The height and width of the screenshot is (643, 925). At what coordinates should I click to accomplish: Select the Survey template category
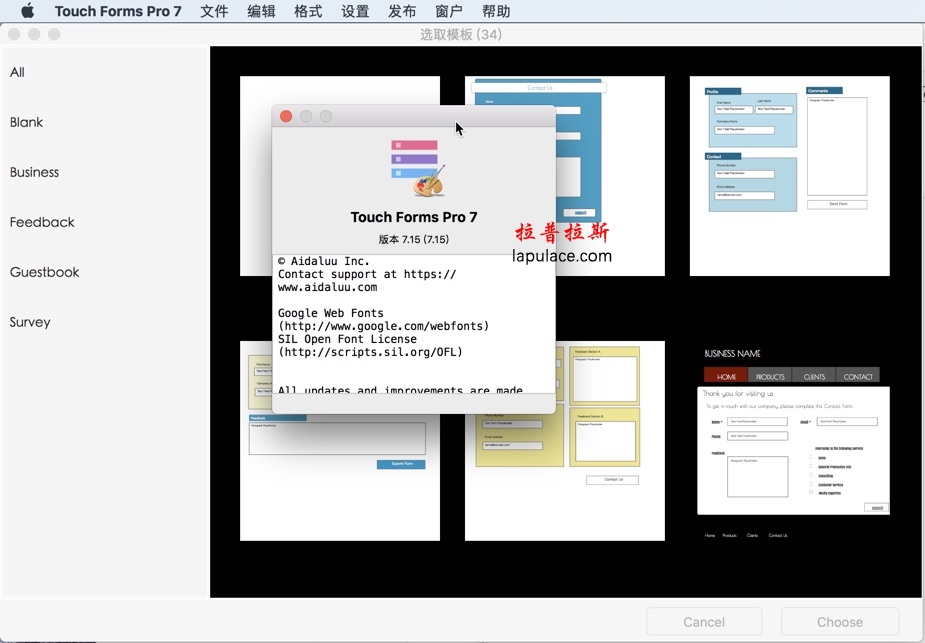pos(30,322)
